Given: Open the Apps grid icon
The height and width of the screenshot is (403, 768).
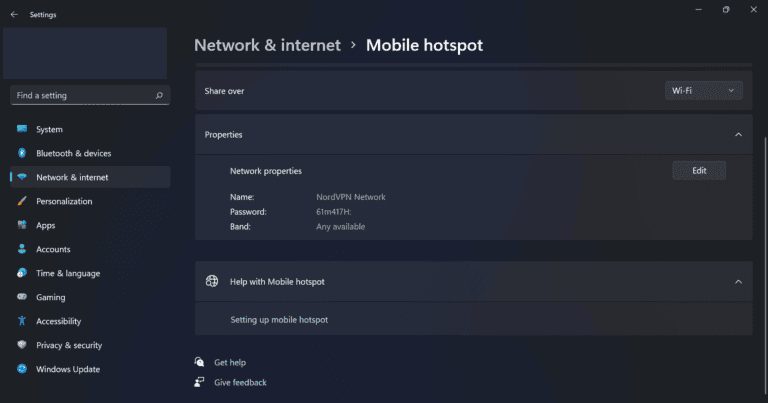Looking at the screenshot, I should tap(22, 225).
